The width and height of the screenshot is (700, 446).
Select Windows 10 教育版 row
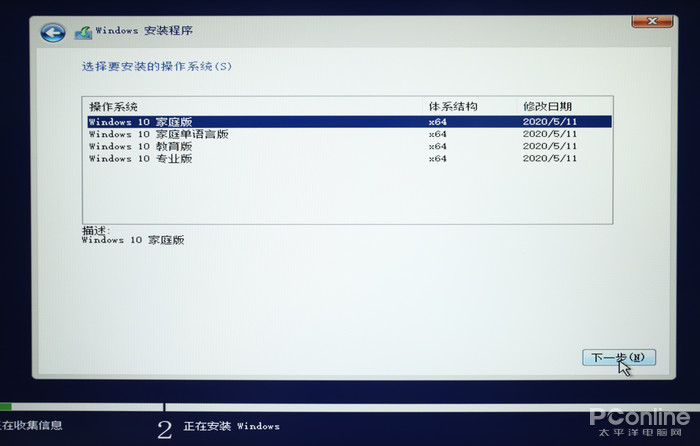point(350,146)
